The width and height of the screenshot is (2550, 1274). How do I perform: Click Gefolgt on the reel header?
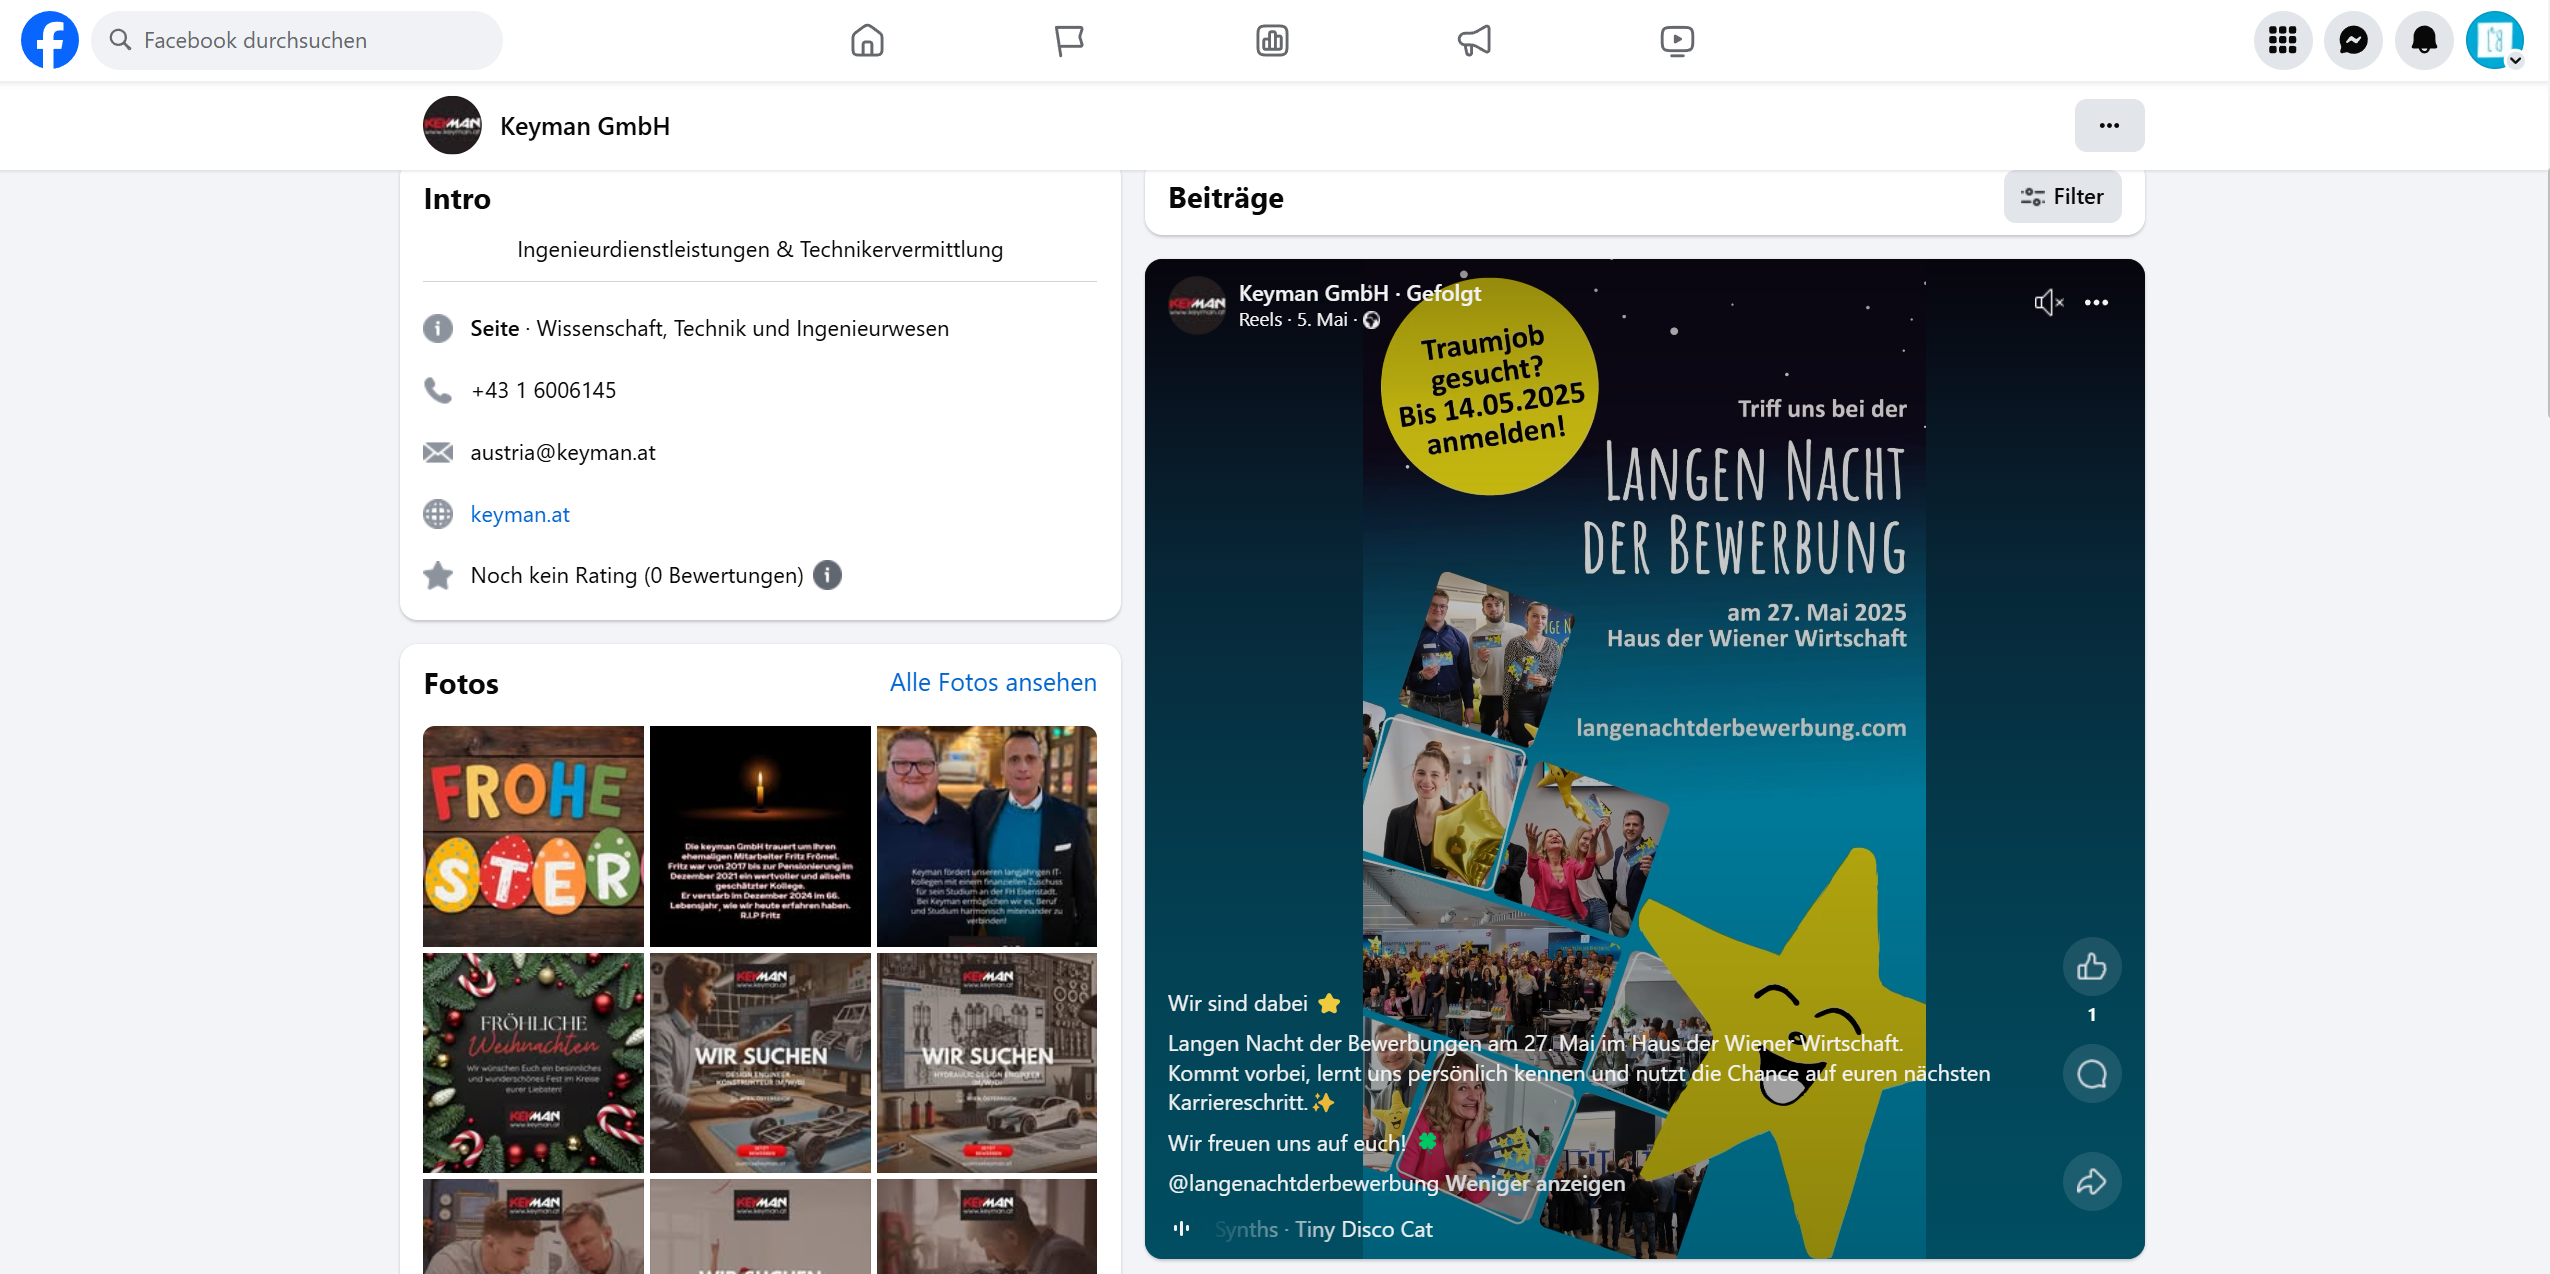coord(1444,293)
